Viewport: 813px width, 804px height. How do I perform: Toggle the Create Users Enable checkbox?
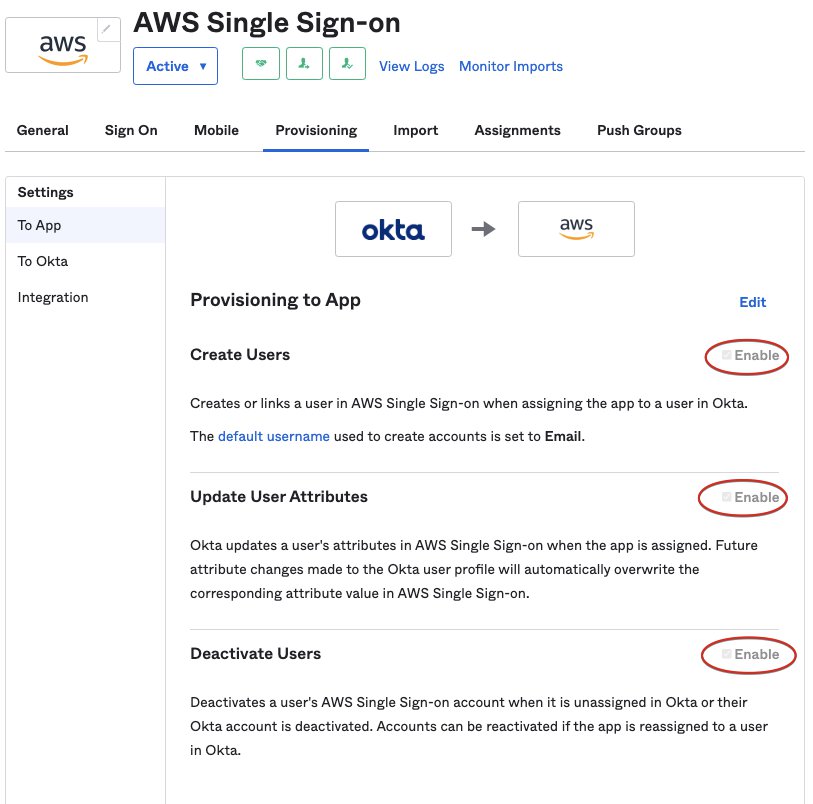click(726, 355)
